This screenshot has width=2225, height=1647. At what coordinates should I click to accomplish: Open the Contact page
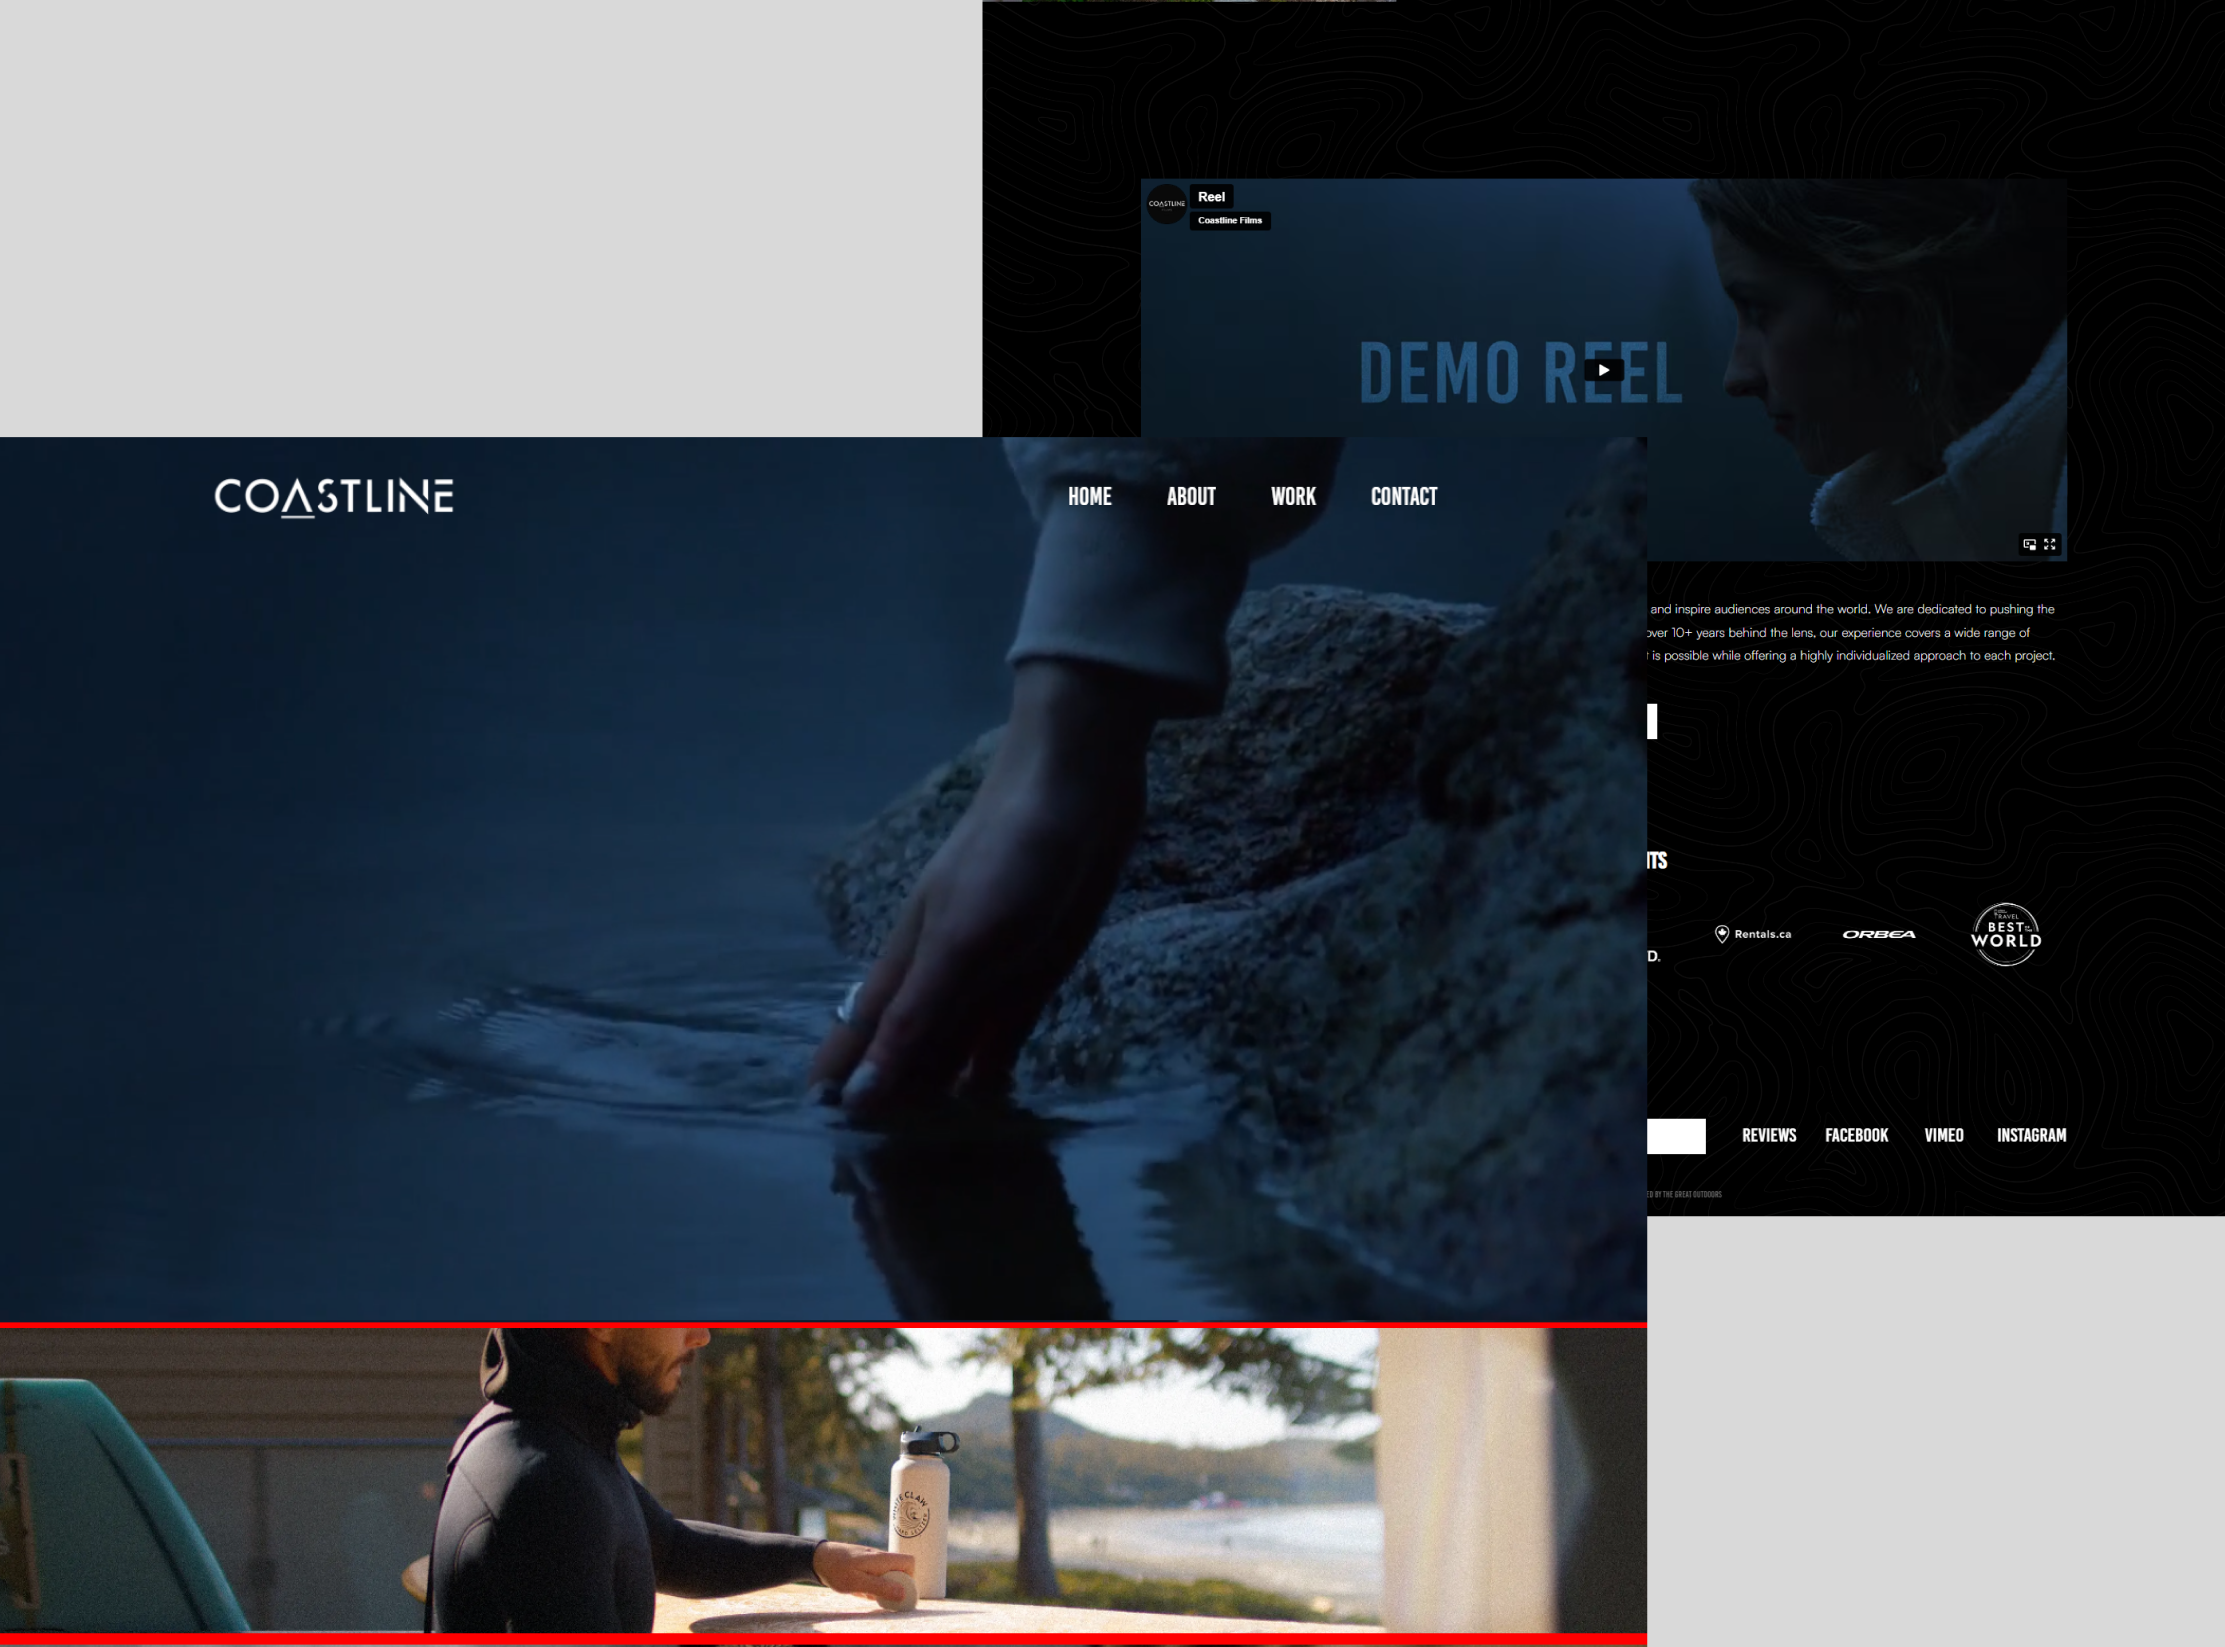(1403, 497)
